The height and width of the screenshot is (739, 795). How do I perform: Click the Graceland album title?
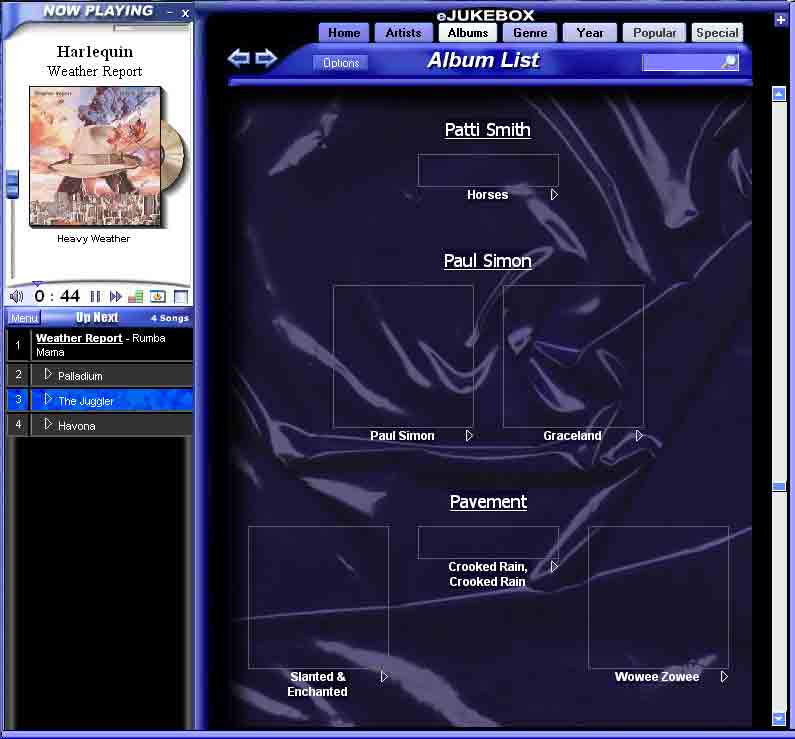[572, 435]
